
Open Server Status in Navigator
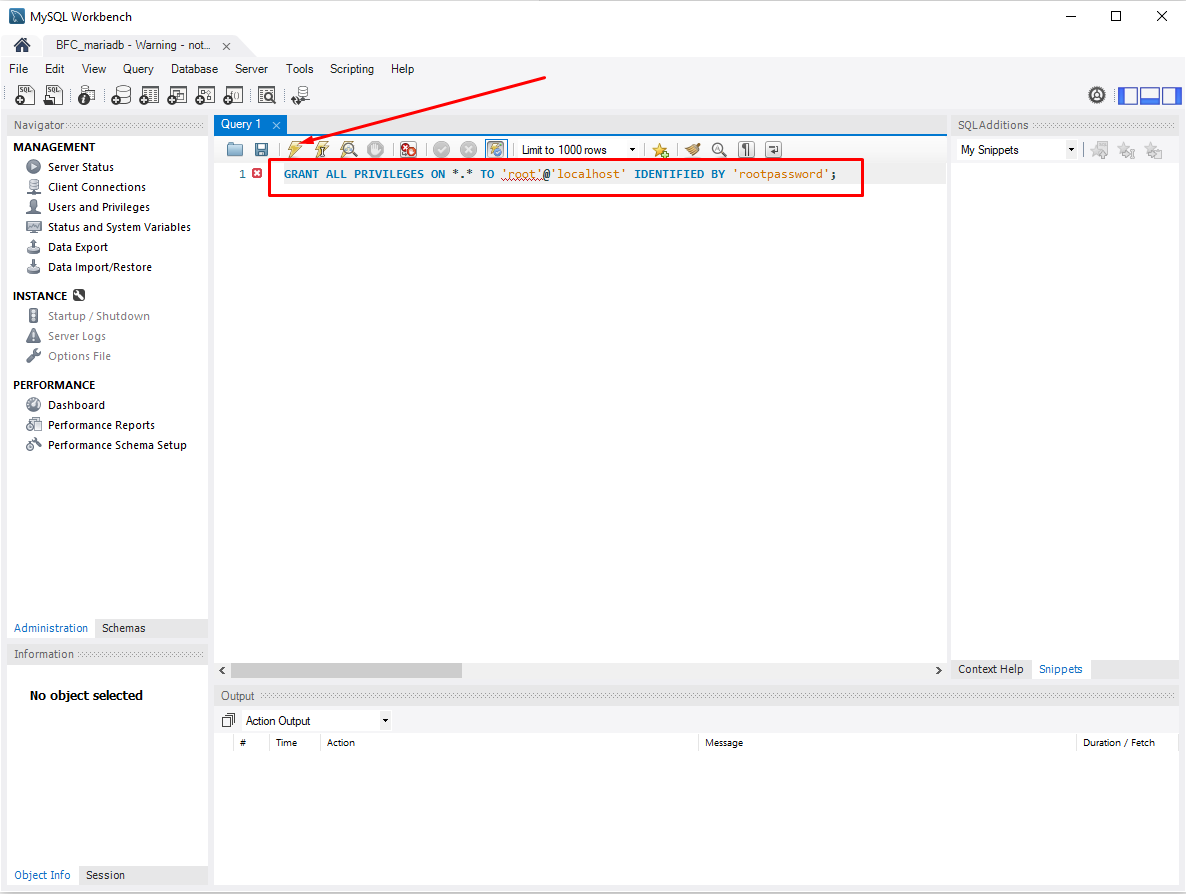tap(81, 167)
